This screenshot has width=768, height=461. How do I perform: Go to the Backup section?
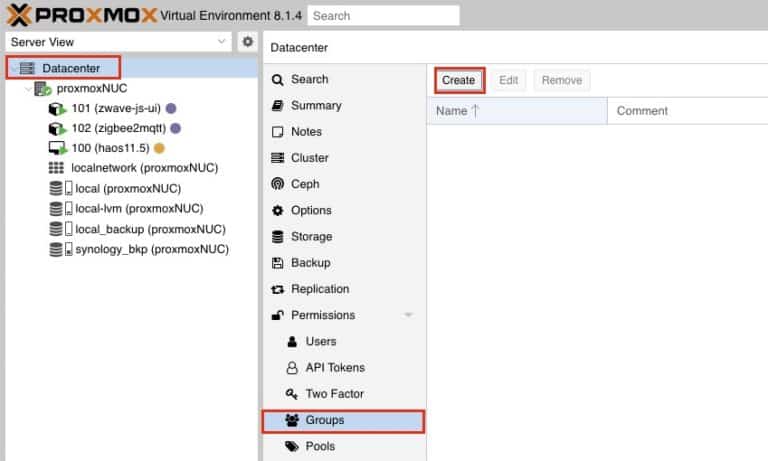click(x=310, y=263)
